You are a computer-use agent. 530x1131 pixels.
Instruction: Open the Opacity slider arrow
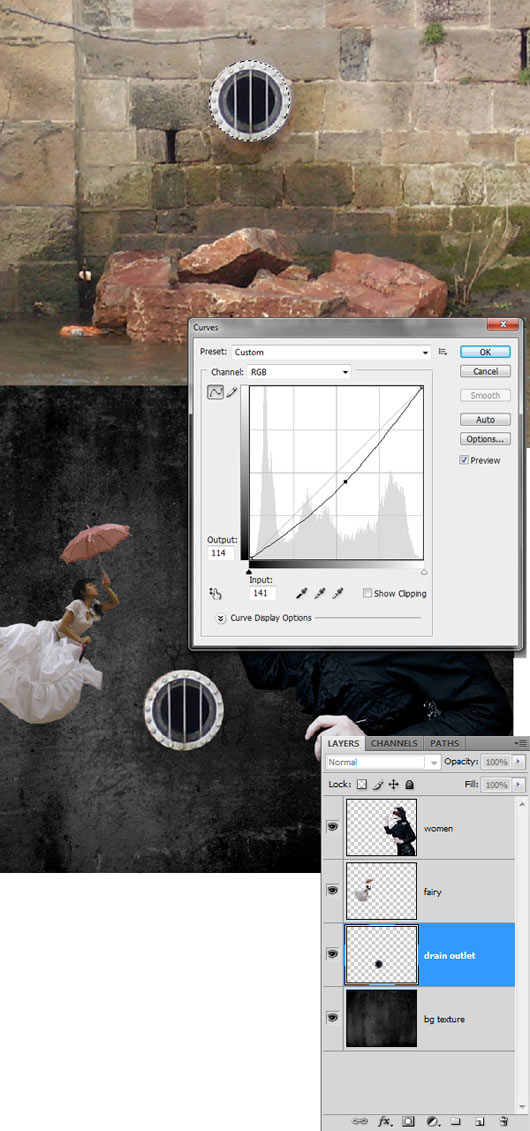(x=520, y=762)
